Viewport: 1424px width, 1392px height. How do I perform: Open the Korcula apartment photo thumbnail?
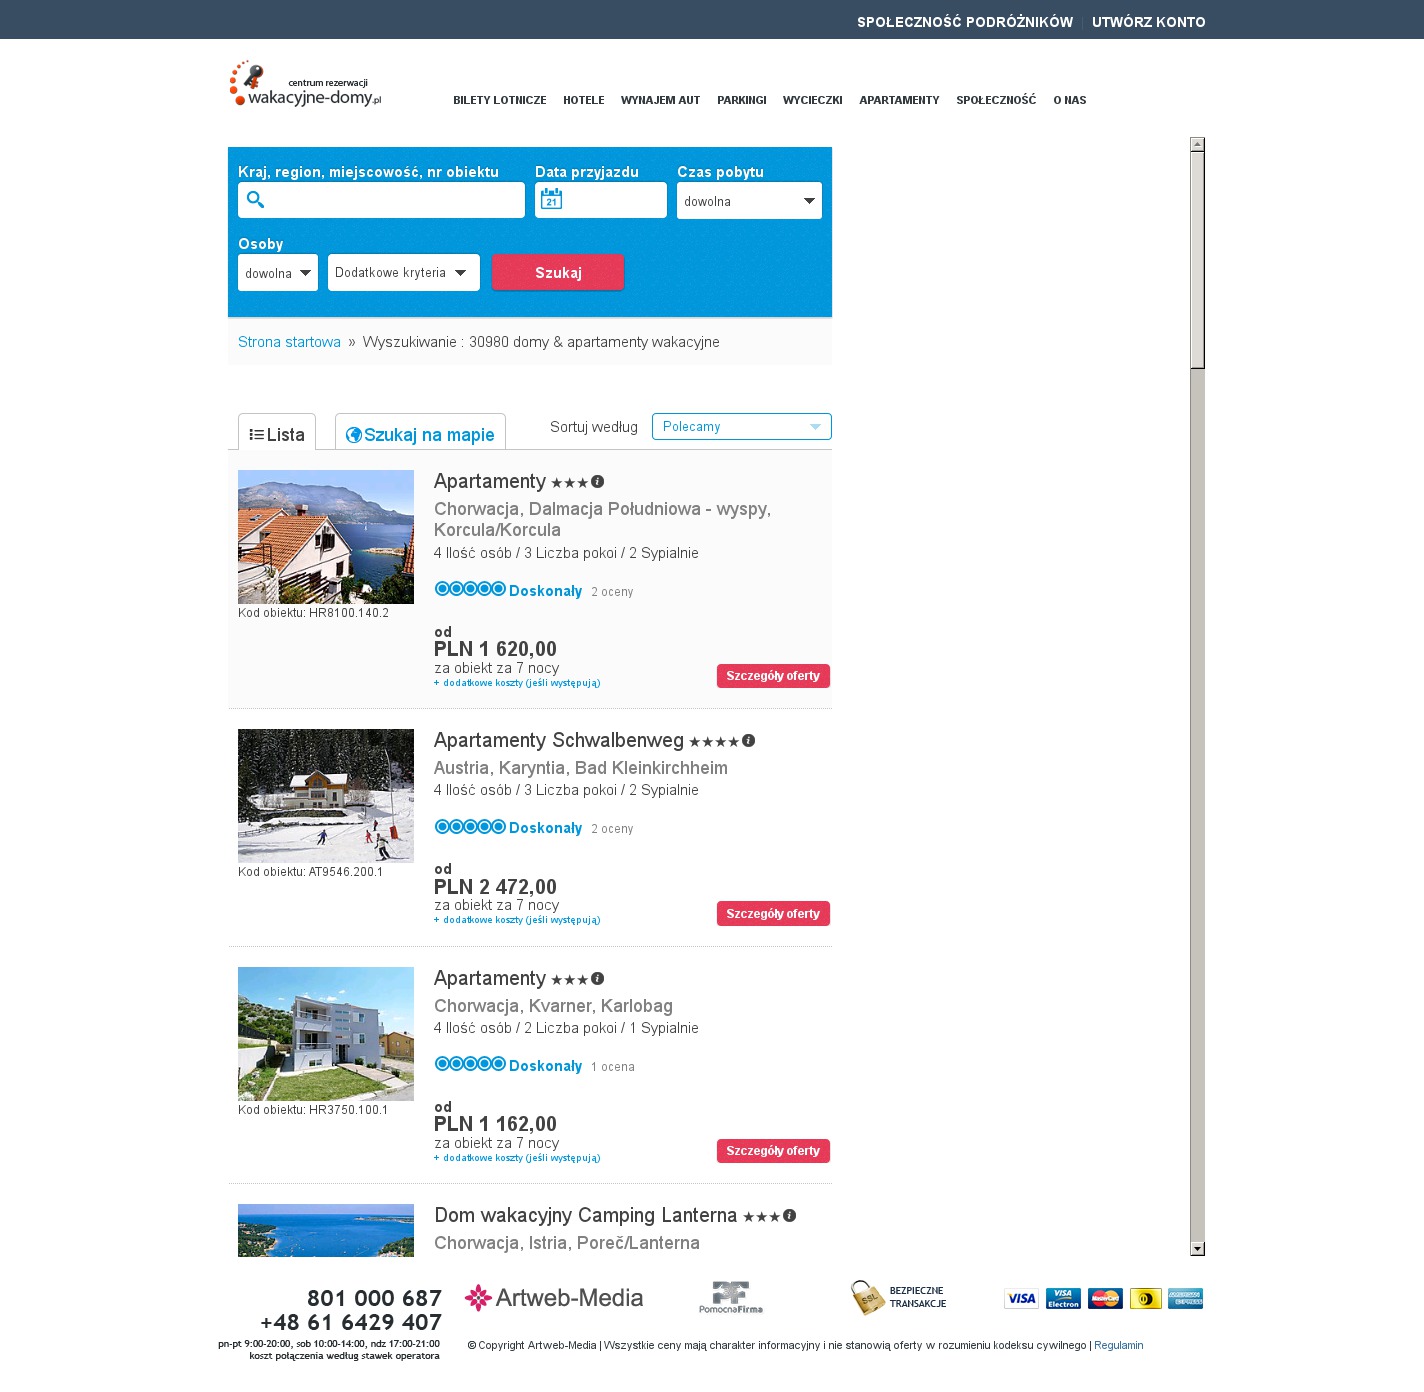[326, 537]
